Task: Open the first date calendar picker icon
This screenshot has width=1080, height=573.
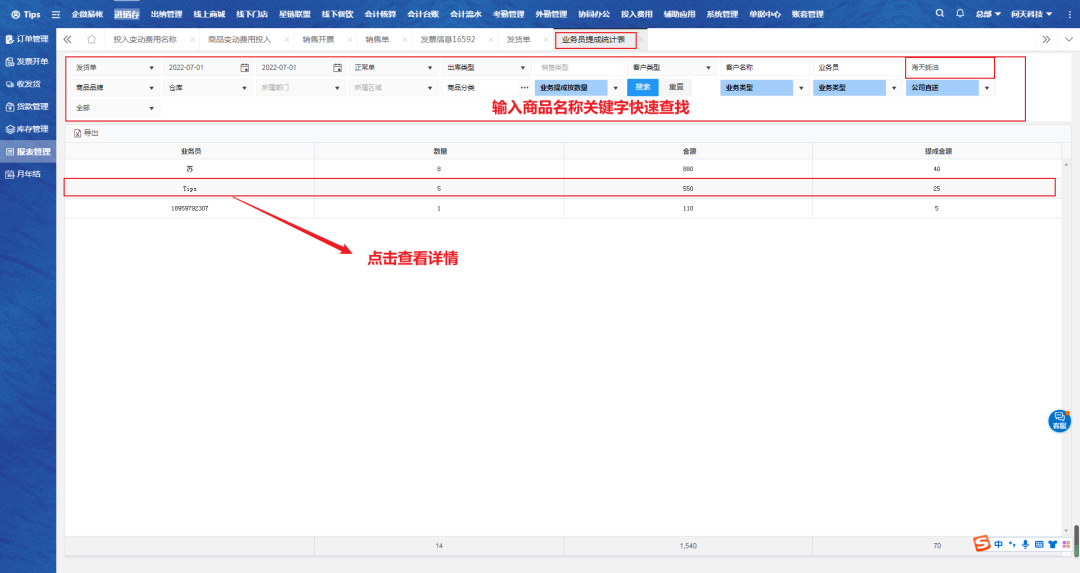Action: 244,67
